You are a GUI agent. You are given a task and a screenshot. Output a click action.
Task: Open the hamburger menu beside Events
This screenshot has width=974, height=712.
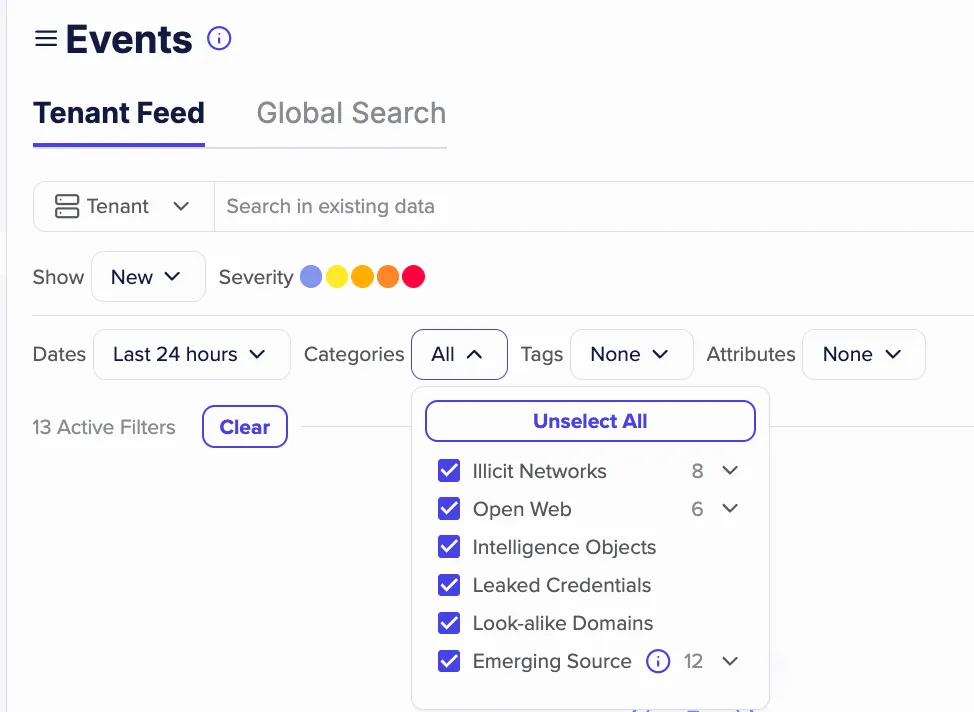45,39
